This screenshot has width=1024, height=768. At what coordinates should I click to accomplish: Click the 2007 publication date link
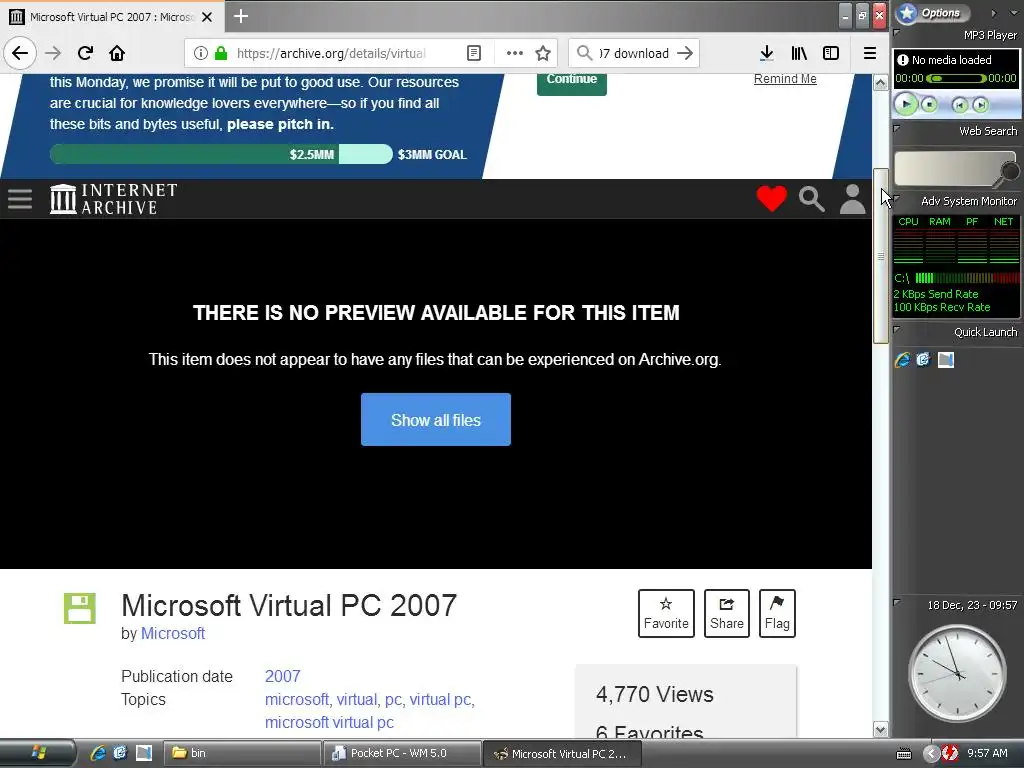[282, 677]
